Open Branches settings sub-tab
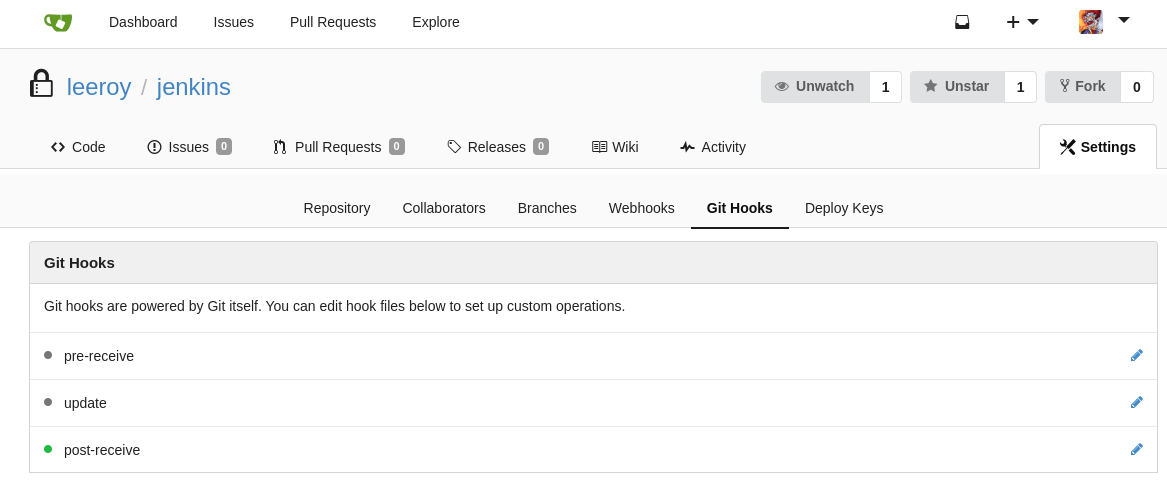Viewport: 1167px width, 483px height. (547, 208)
